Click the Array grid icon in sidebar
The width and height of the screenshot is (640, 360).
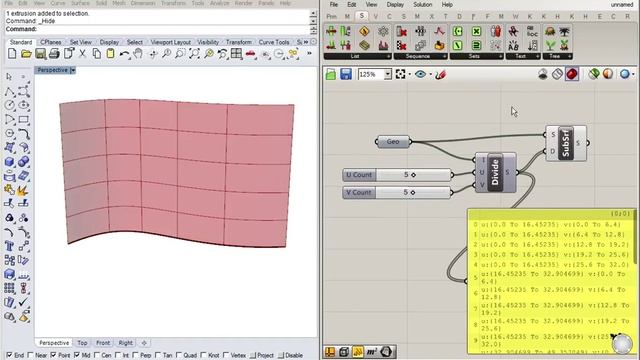tap(10, 288)
